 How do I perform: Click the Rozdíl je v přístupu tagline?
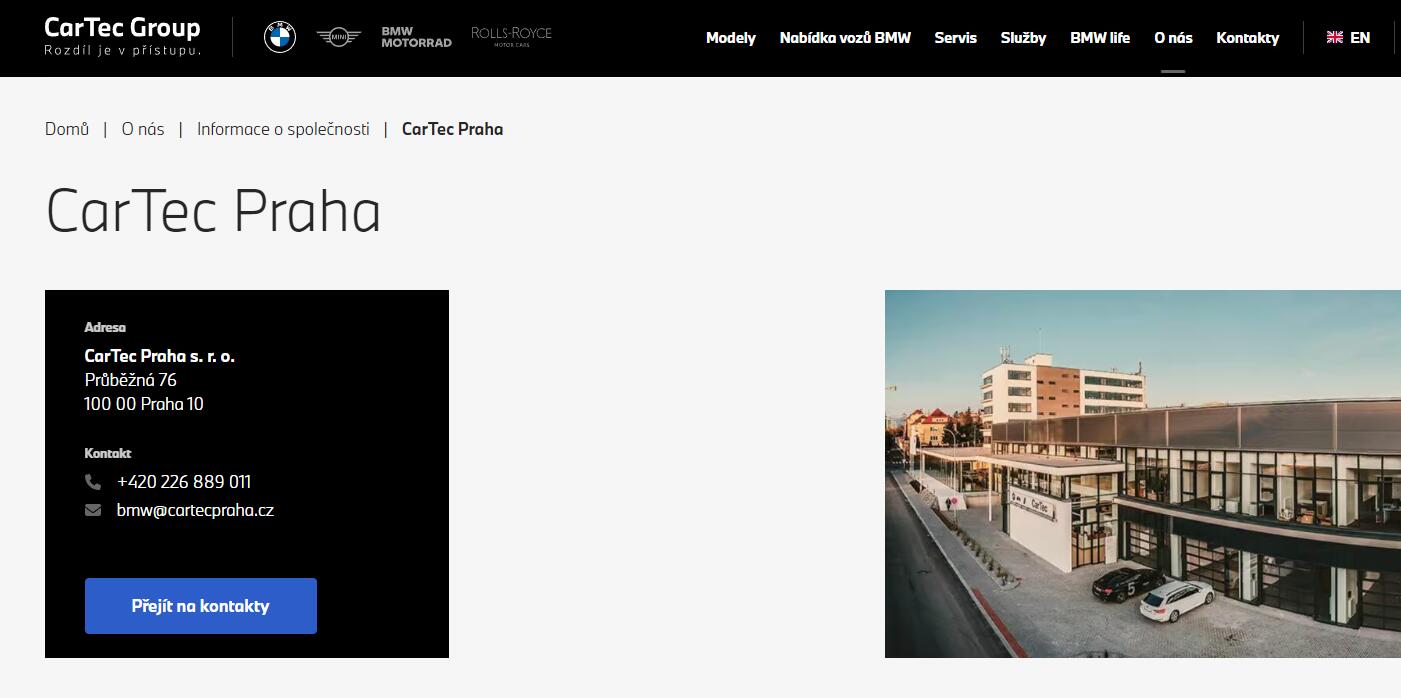coord(122,50)
